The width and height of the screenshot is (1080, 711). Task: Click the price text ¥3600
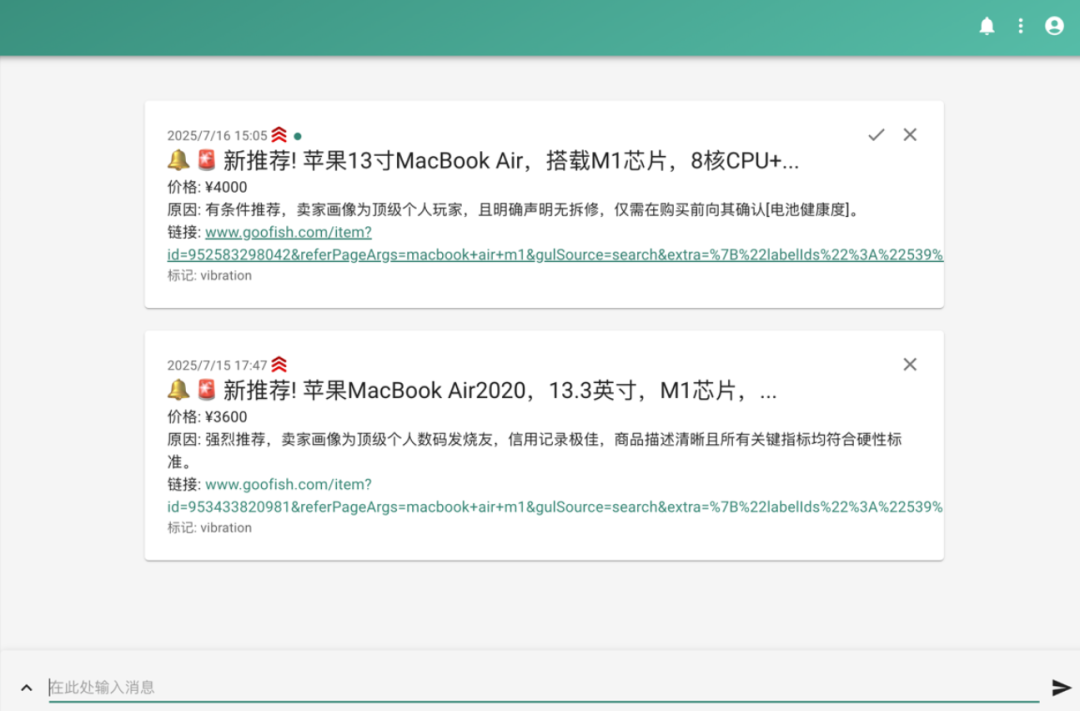[226, 416]
